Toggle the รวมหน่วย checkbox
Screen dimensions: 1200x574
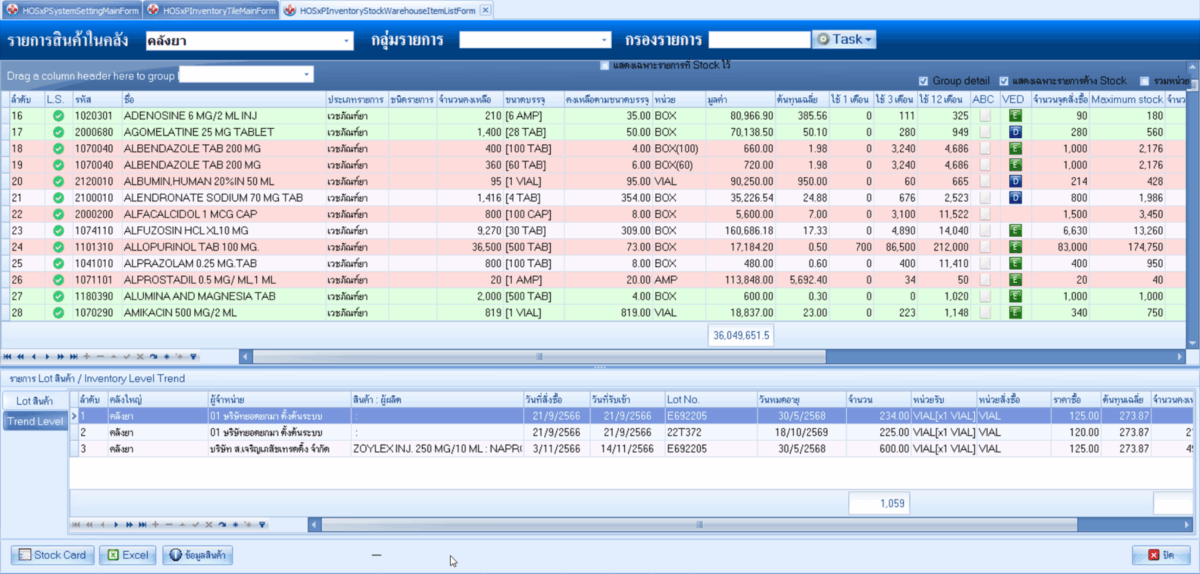(x=1145, y=81)
